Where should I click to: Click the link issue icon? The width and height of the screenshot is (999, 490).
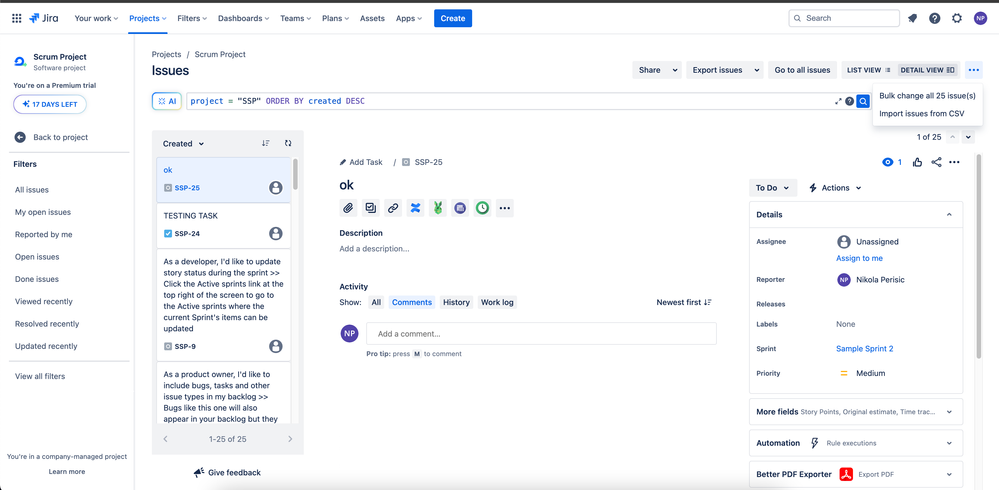click(x=393, y=208)
